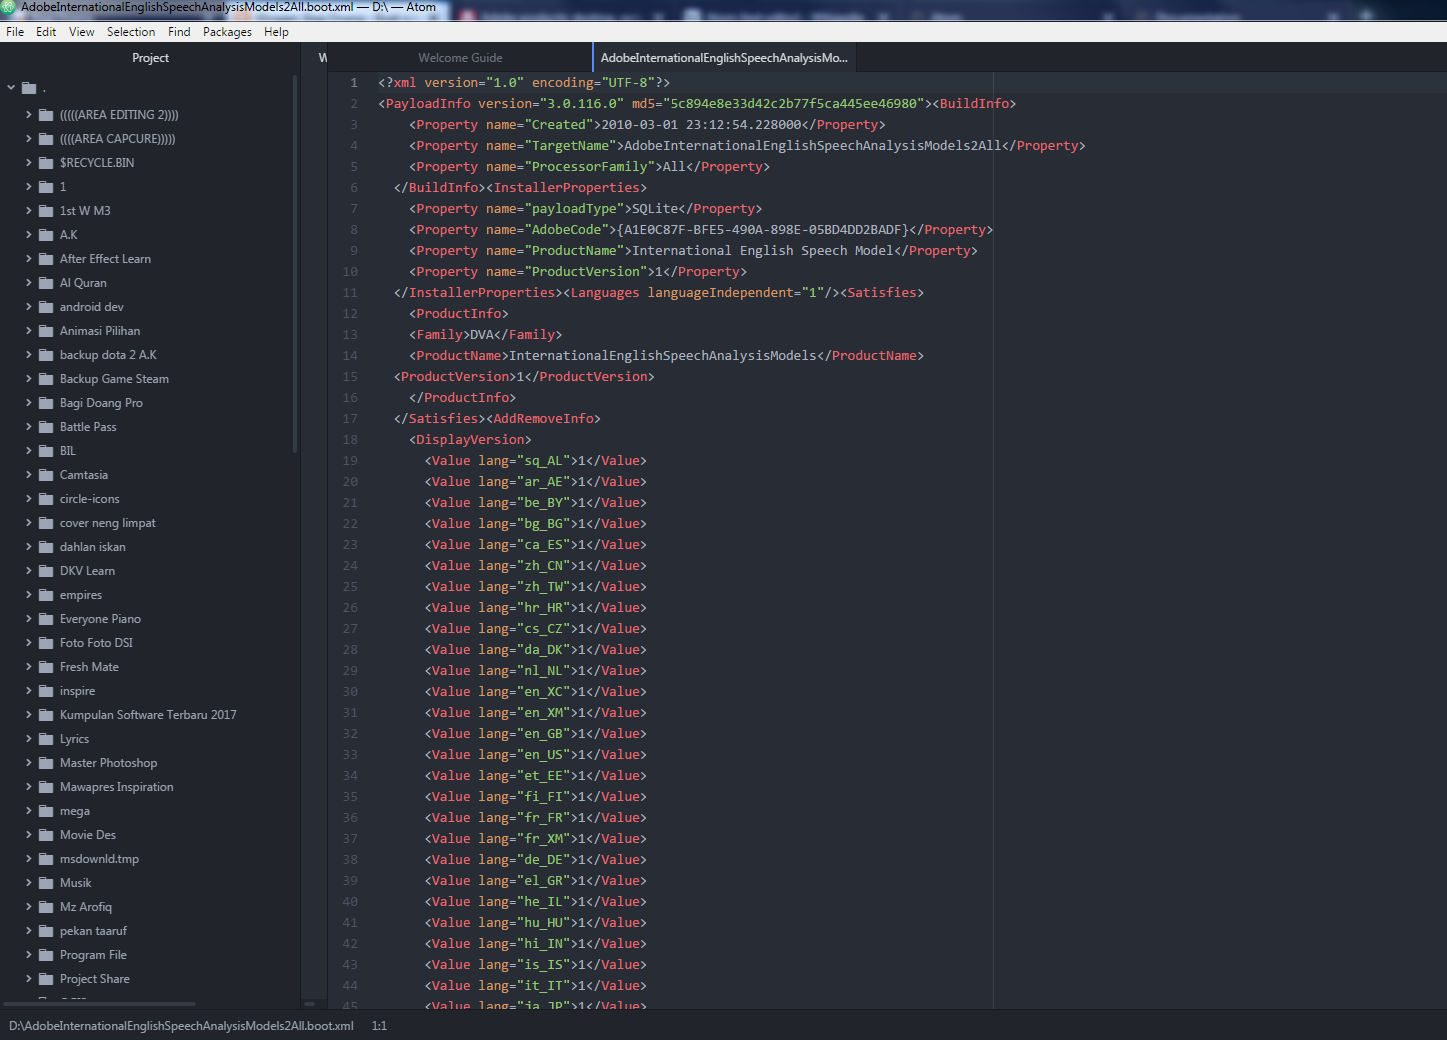Open the Find menu
This screenshot has width=1447, height=1040.
tap(179, 32)
